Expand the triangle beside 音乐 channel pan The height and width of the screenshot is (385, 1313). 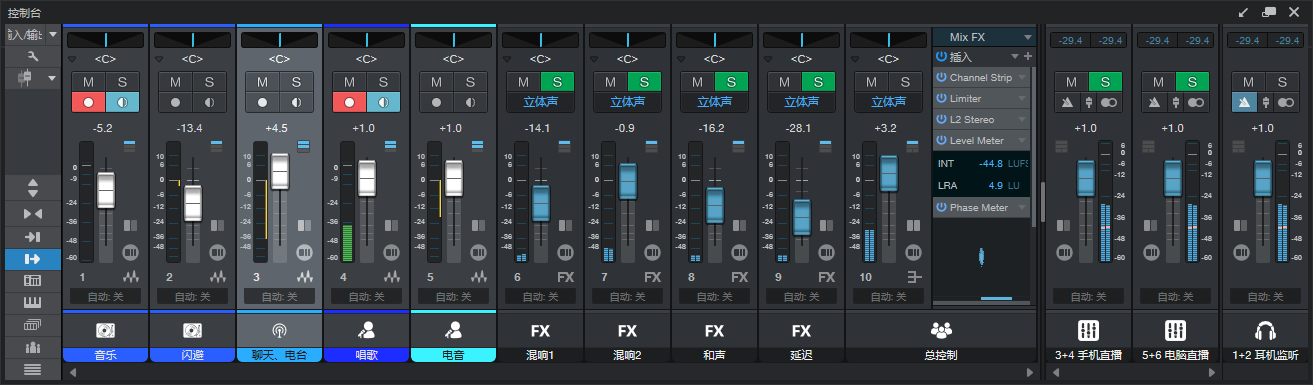pos(72,59)
